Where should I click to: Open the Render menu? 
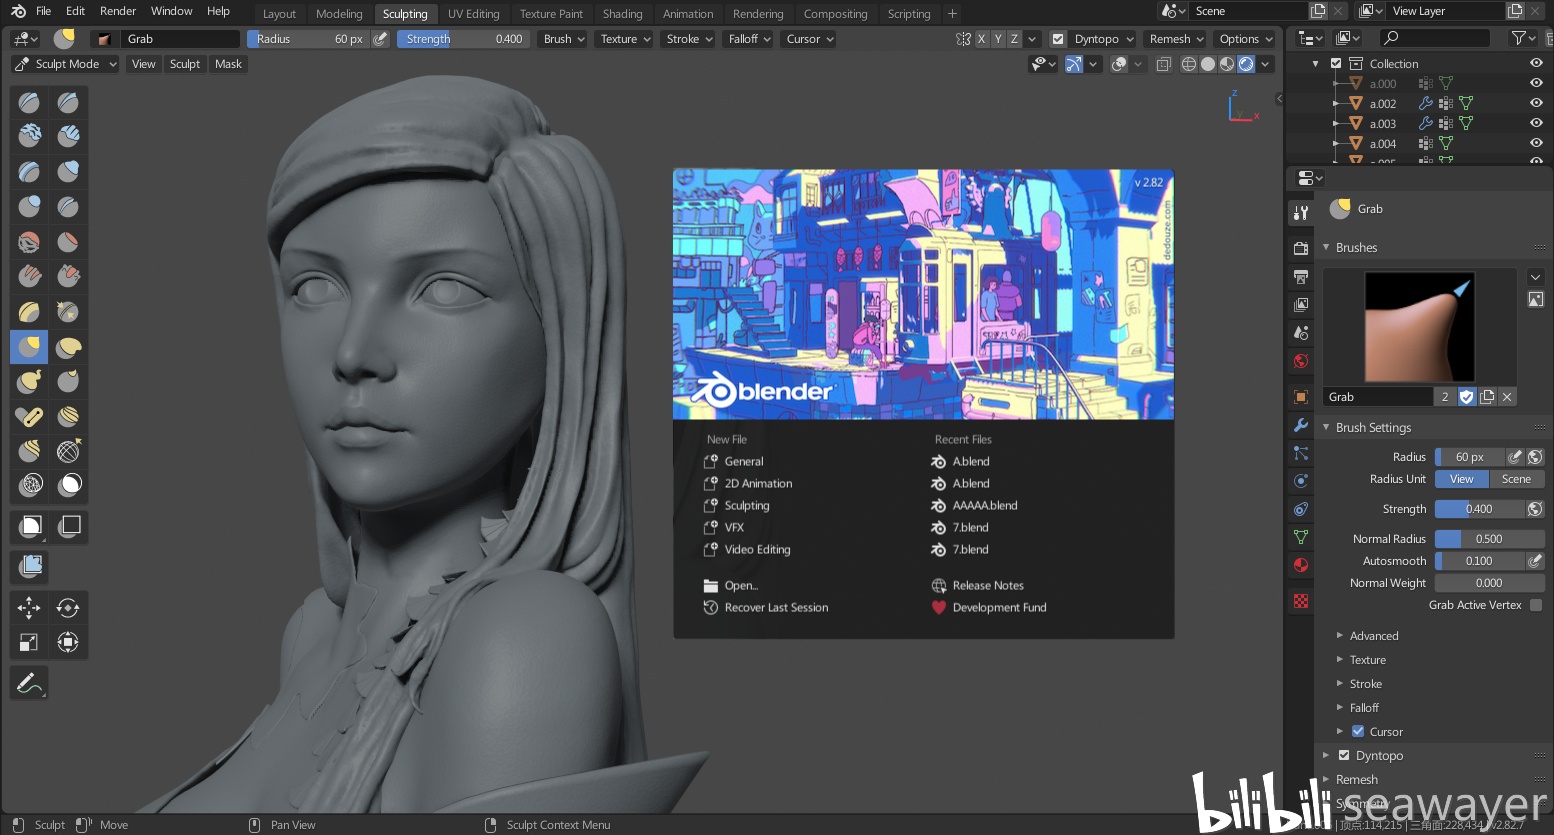click(x=118, y=11)
